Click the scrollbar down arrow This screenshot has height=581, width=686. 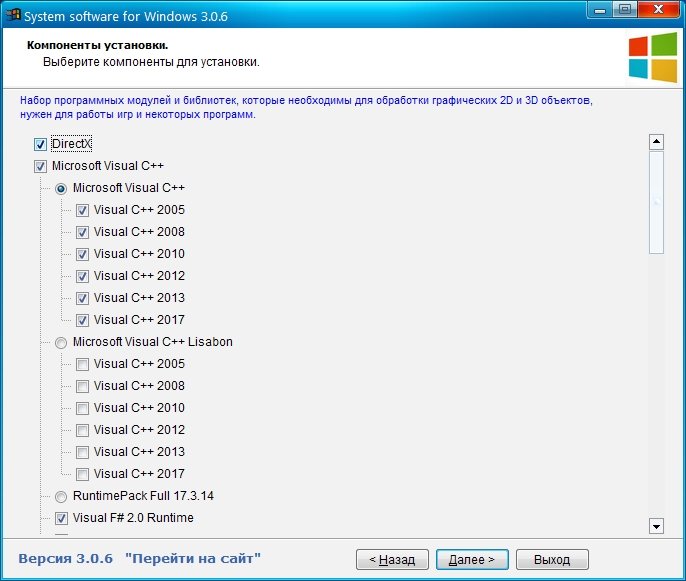tap(656, 526)
